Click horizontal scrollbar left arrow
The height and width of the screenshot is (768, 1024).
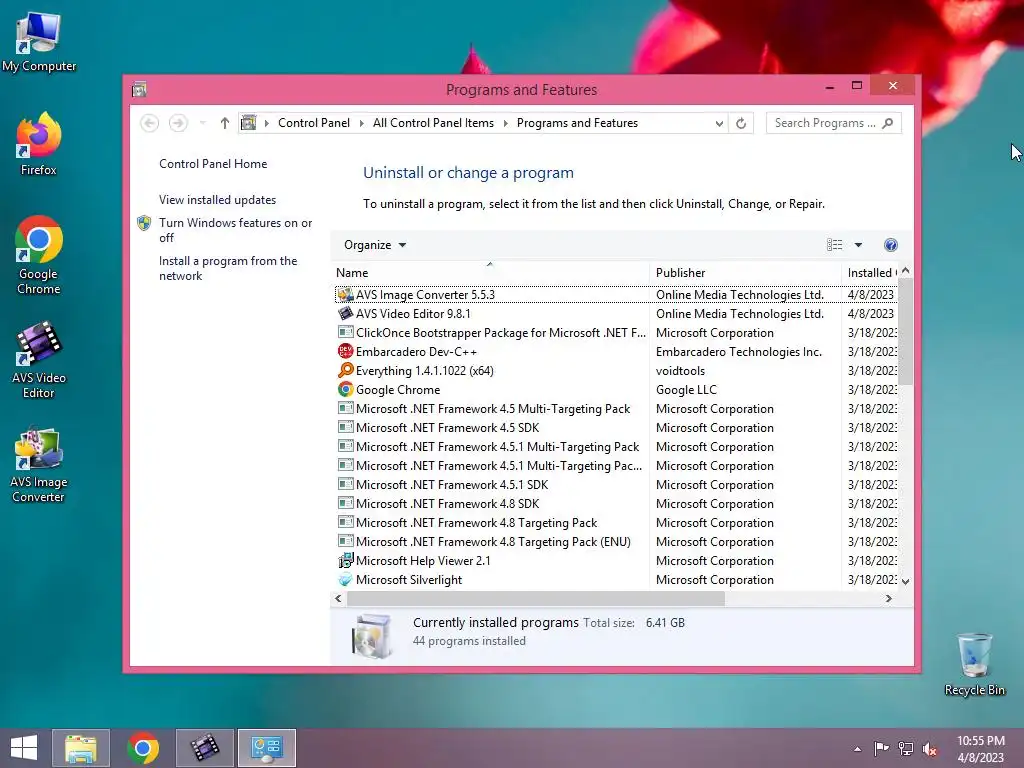click(x=338, y=598)
